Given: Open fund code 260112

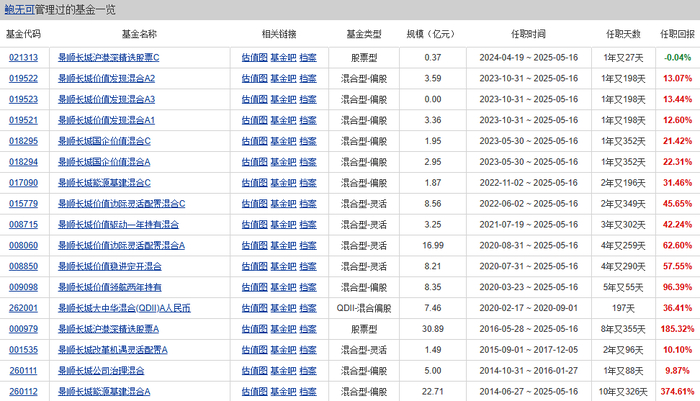Looking at the screenshot, I should (x=24, y=392).
